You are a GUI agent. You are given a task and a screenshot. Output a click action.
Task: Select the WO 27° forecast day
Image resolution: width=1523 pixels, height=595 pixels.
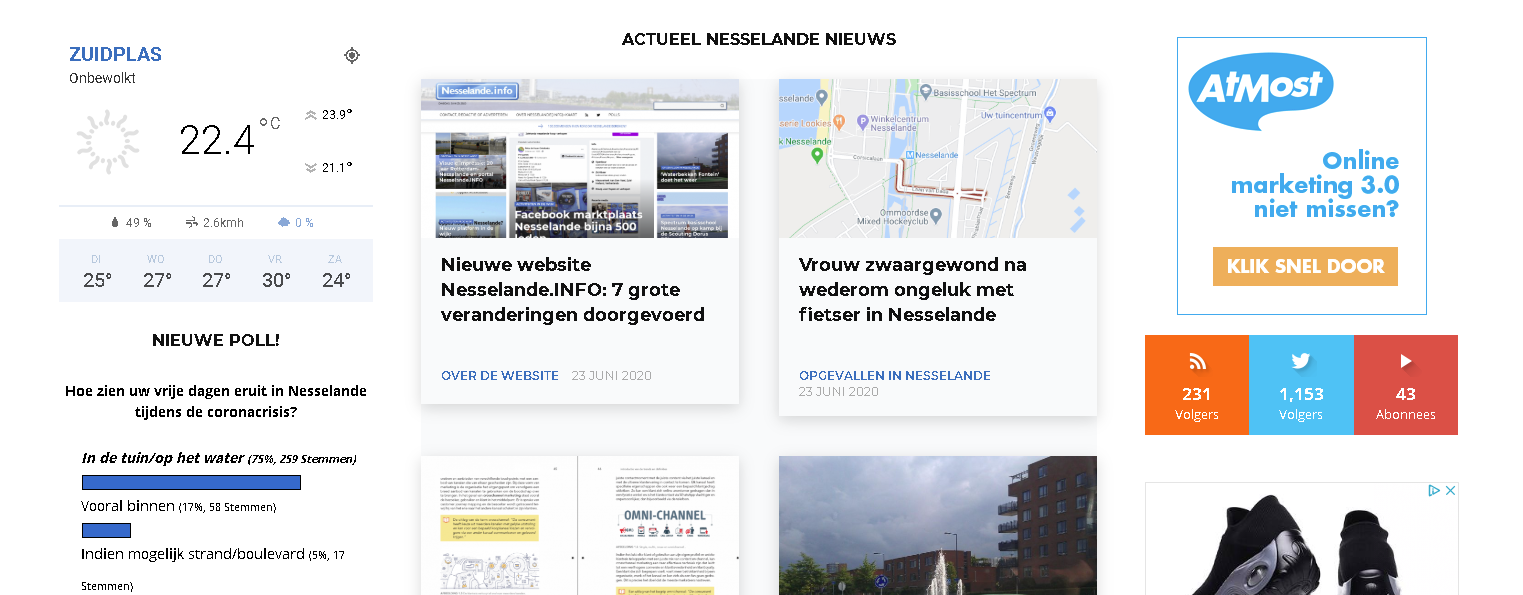(x=157, y=272)
